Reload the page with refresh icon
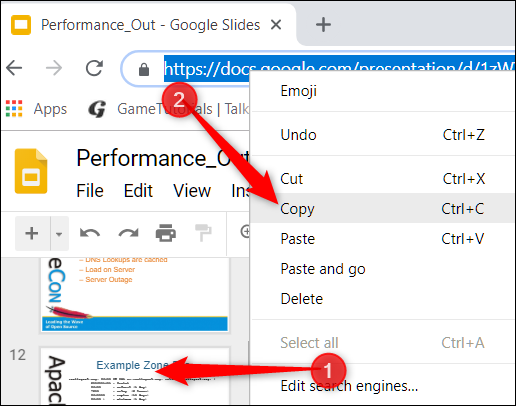The image size is (516, 406). coord(94,68)
